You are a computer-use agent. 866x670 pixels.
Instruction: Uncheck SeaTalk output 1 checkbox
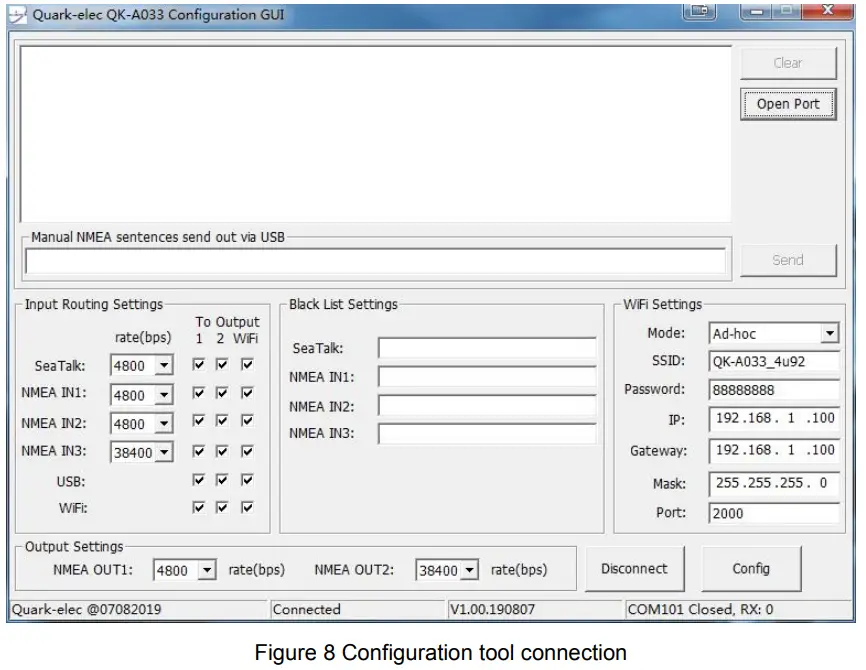point(200,364)
